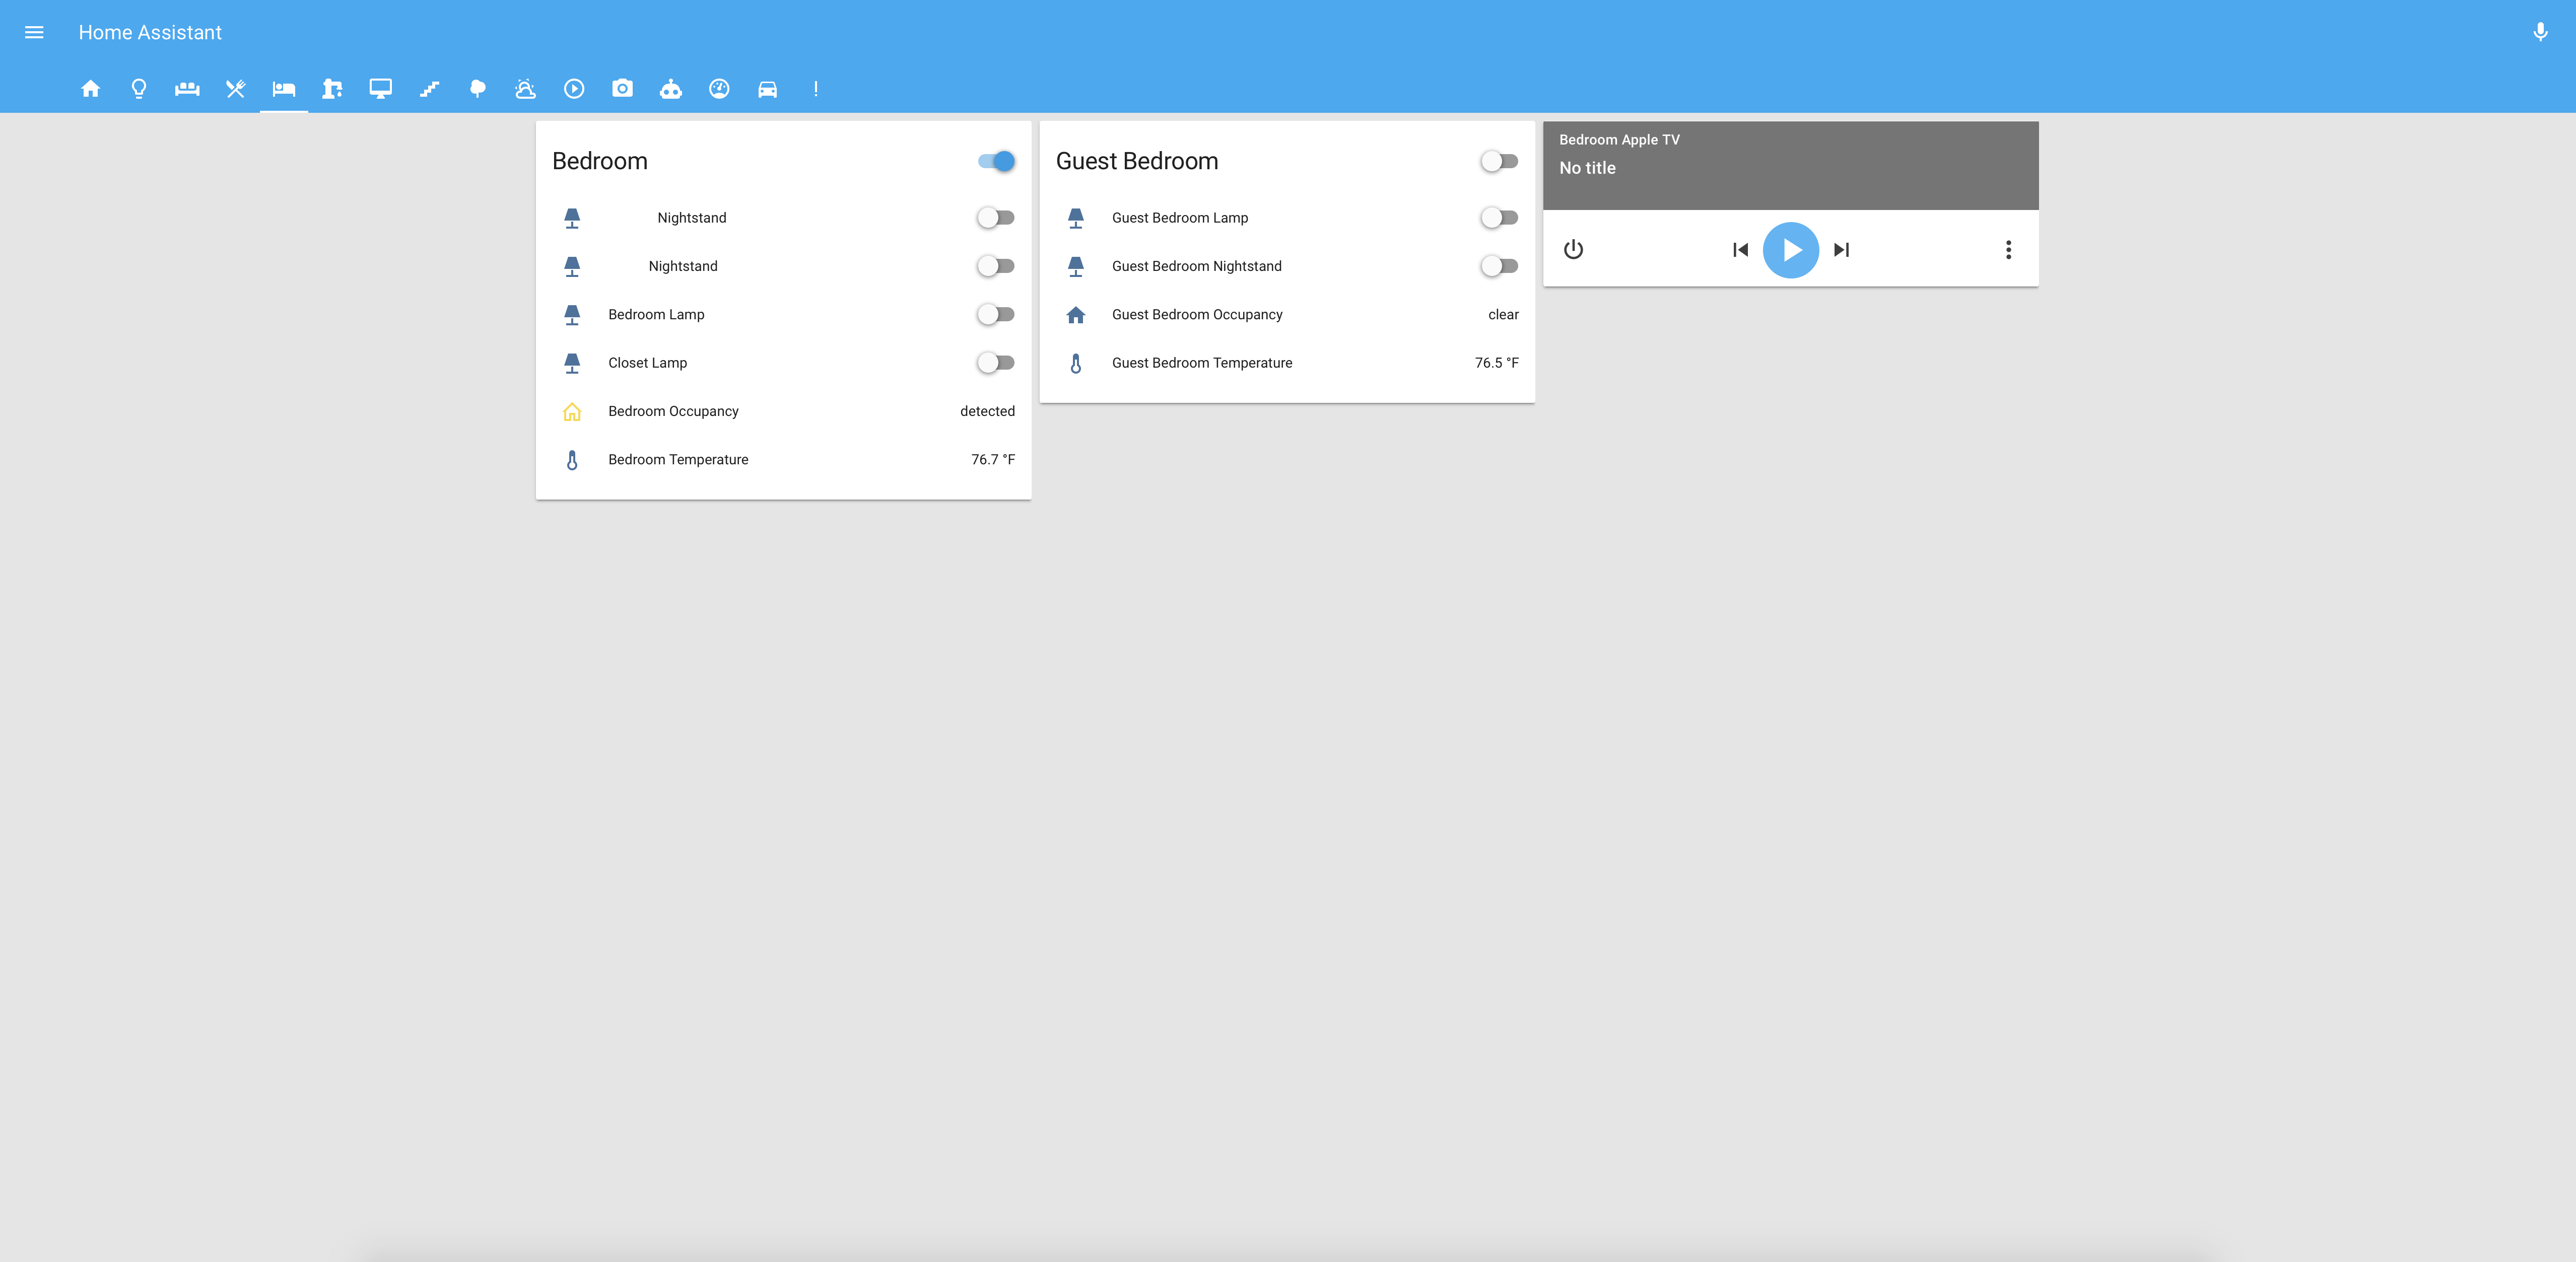Toggle the Guest Bedroom group switch
2576x1262 pixels.
point(1499,161)
